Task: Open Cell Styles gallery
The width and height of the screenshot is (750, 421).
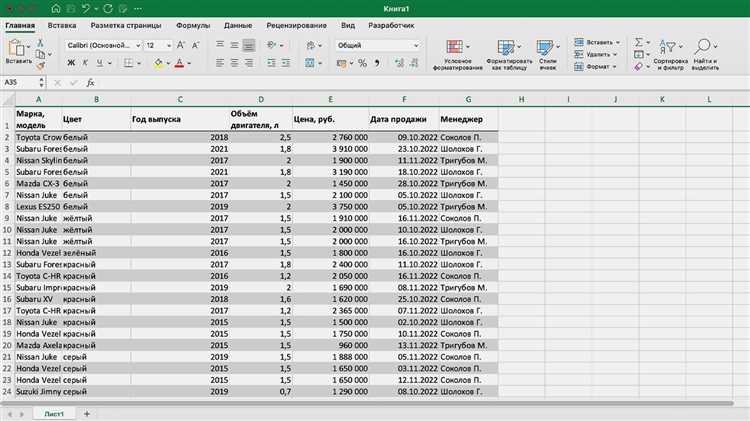Action: click(544, 47)
